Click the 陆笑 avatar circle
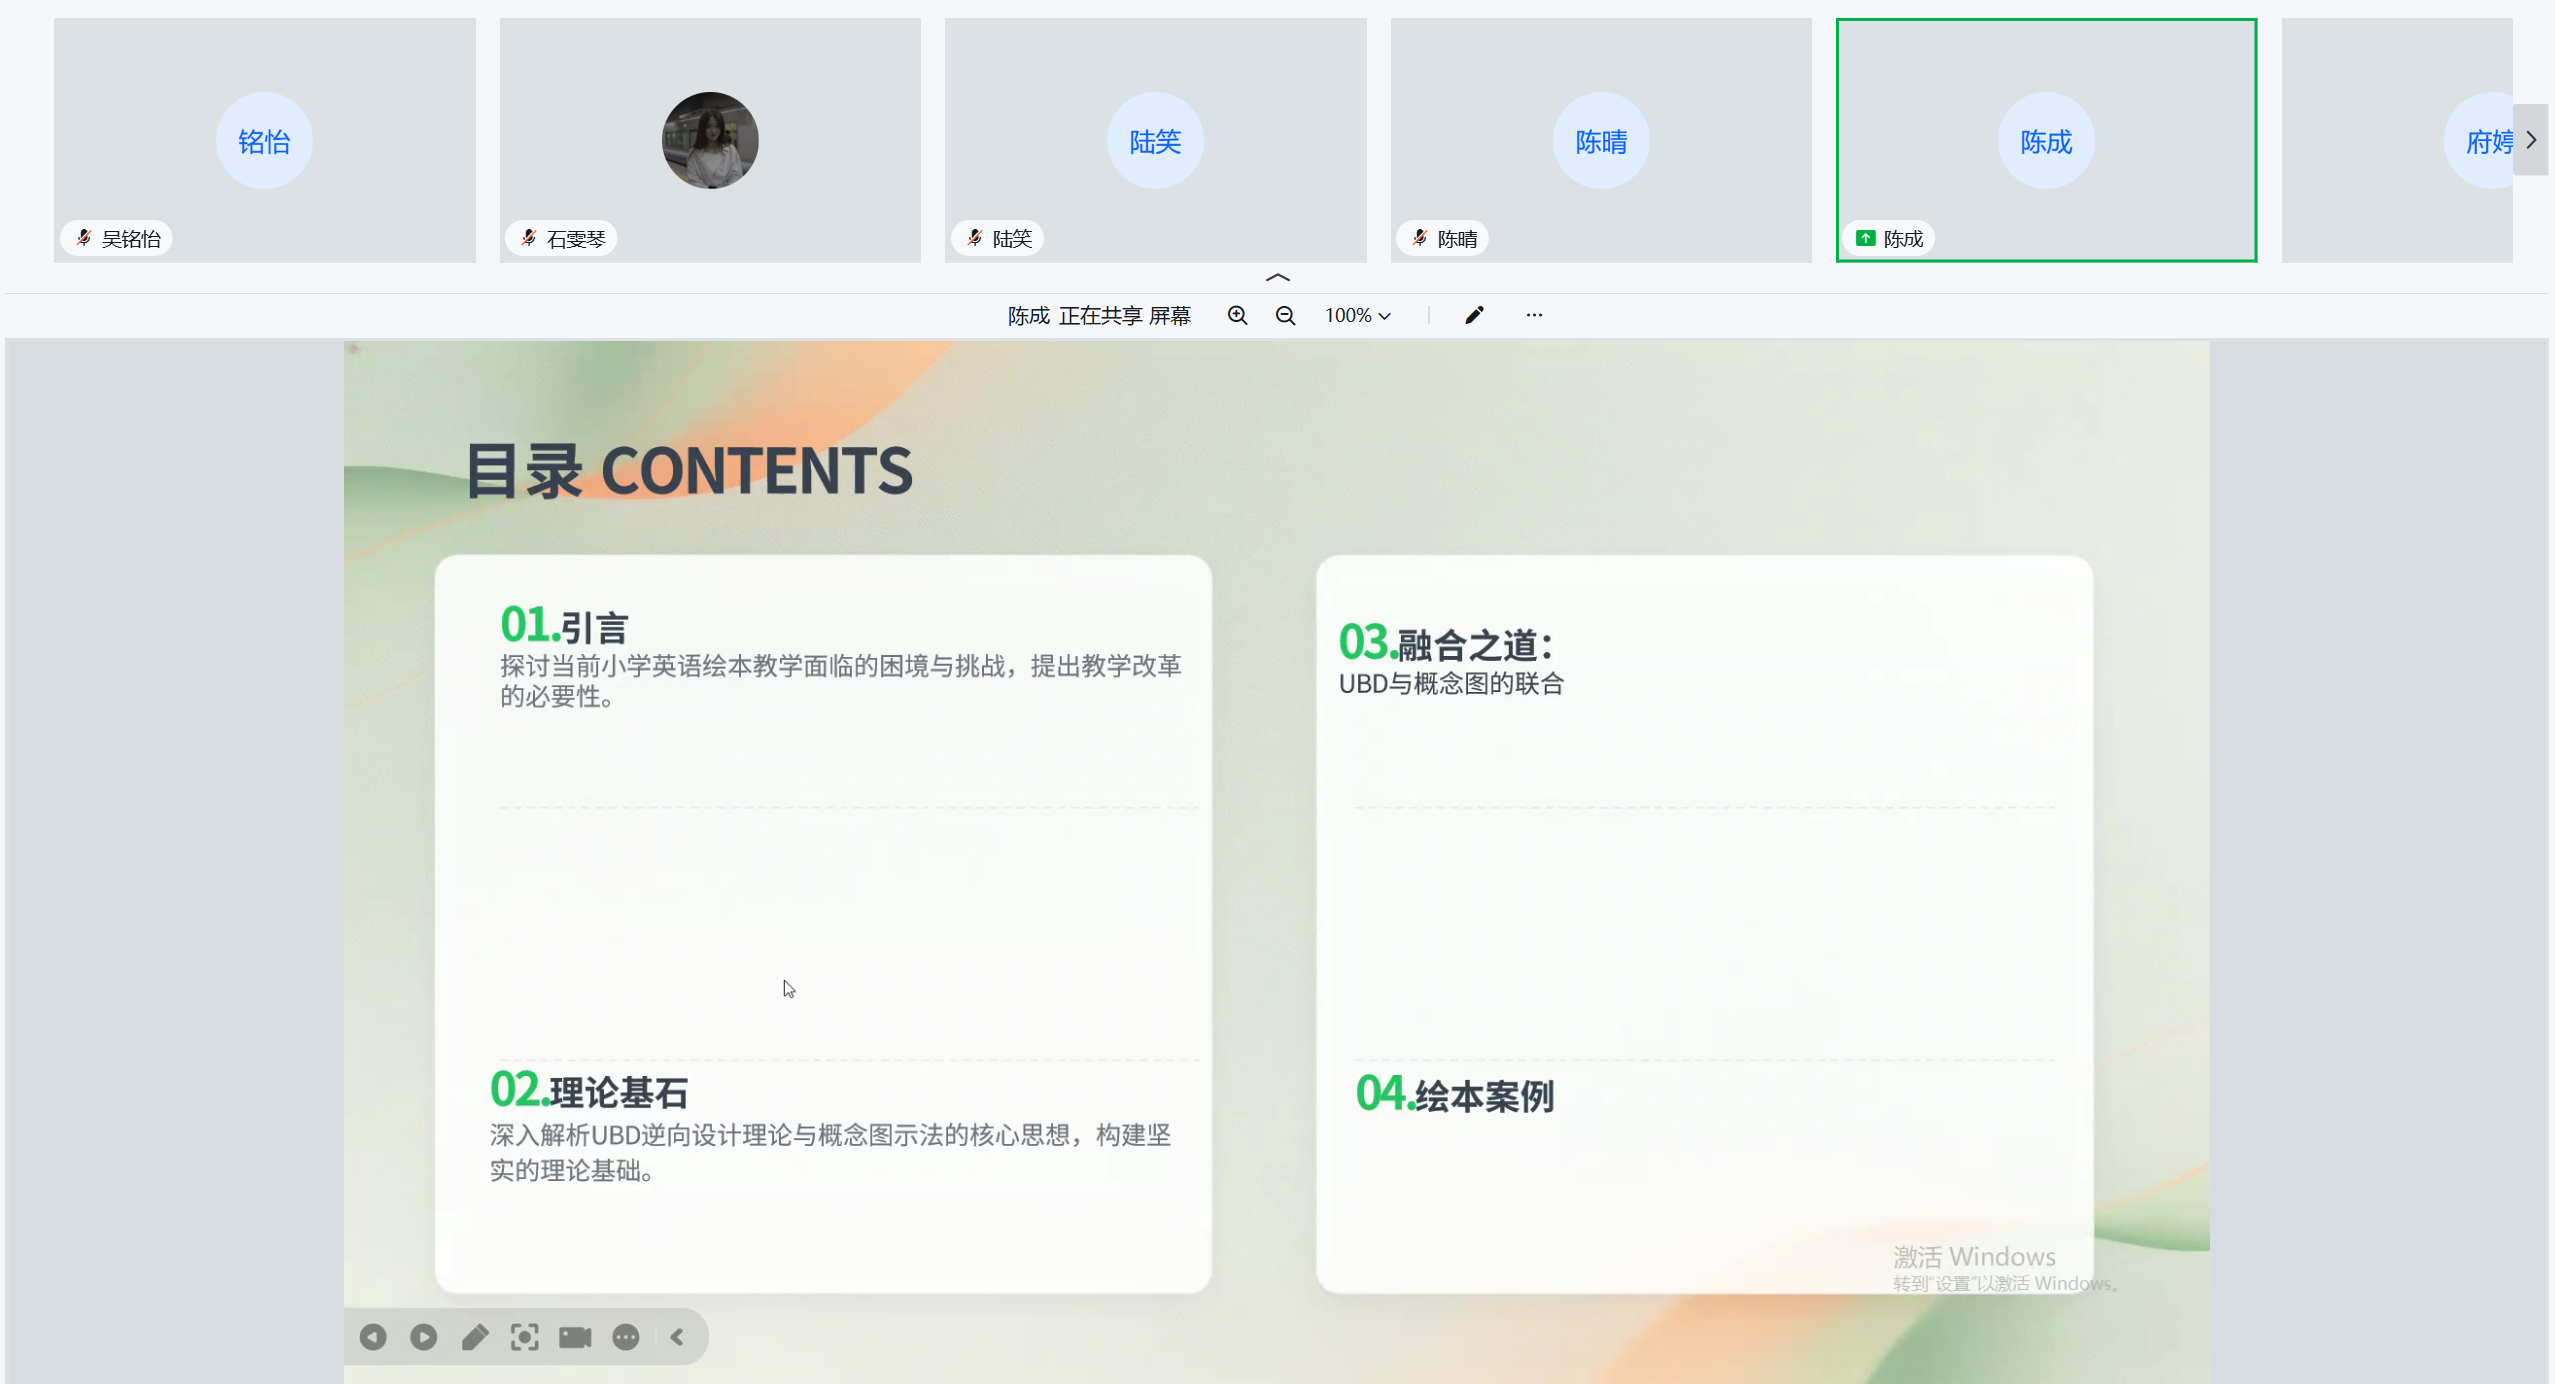This screenshot has width=2555, height=1384. [1155, 140]
